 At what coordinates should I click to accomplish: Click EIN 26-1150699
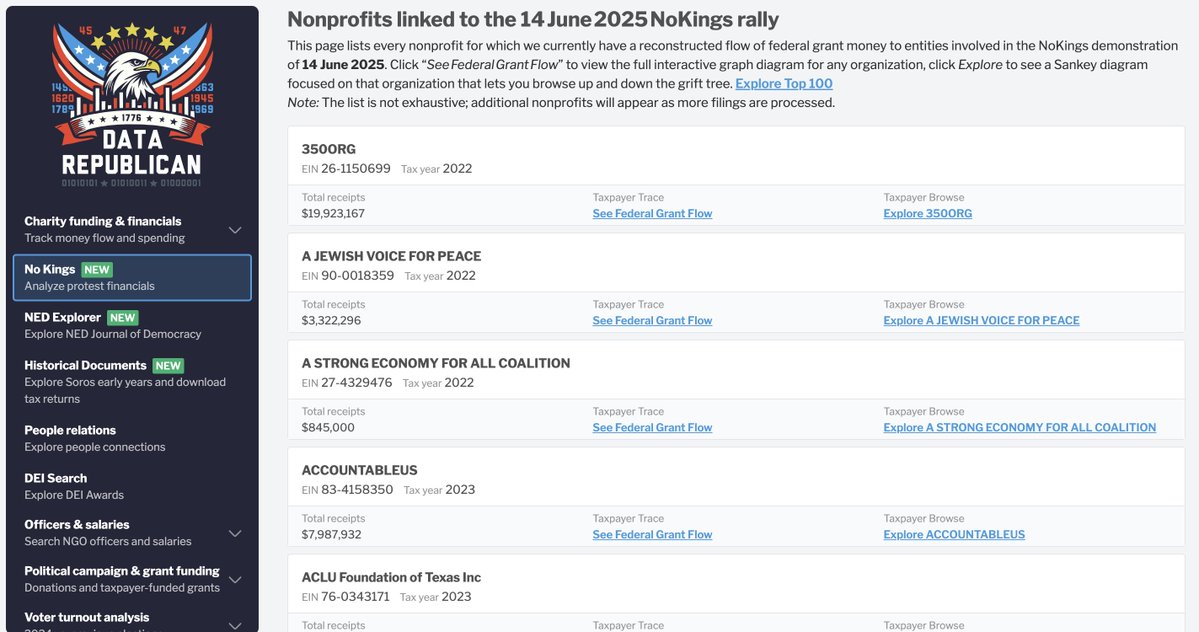[346, 168]
